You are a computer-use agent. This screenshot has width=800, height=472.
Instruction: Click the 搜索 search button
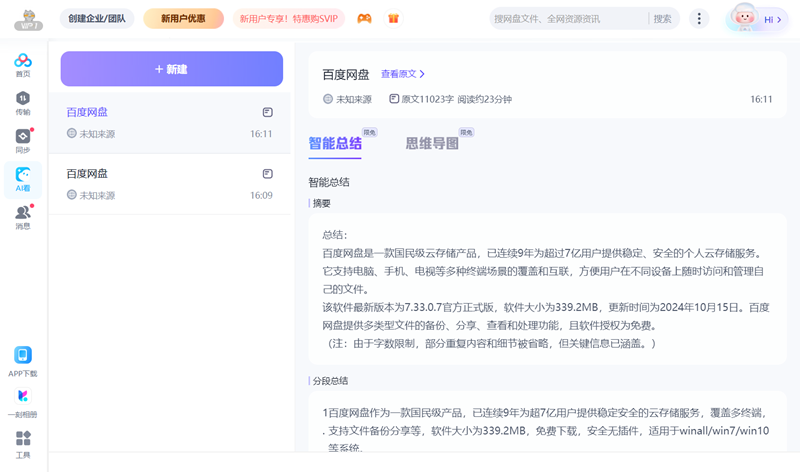(x=662, y=19)
